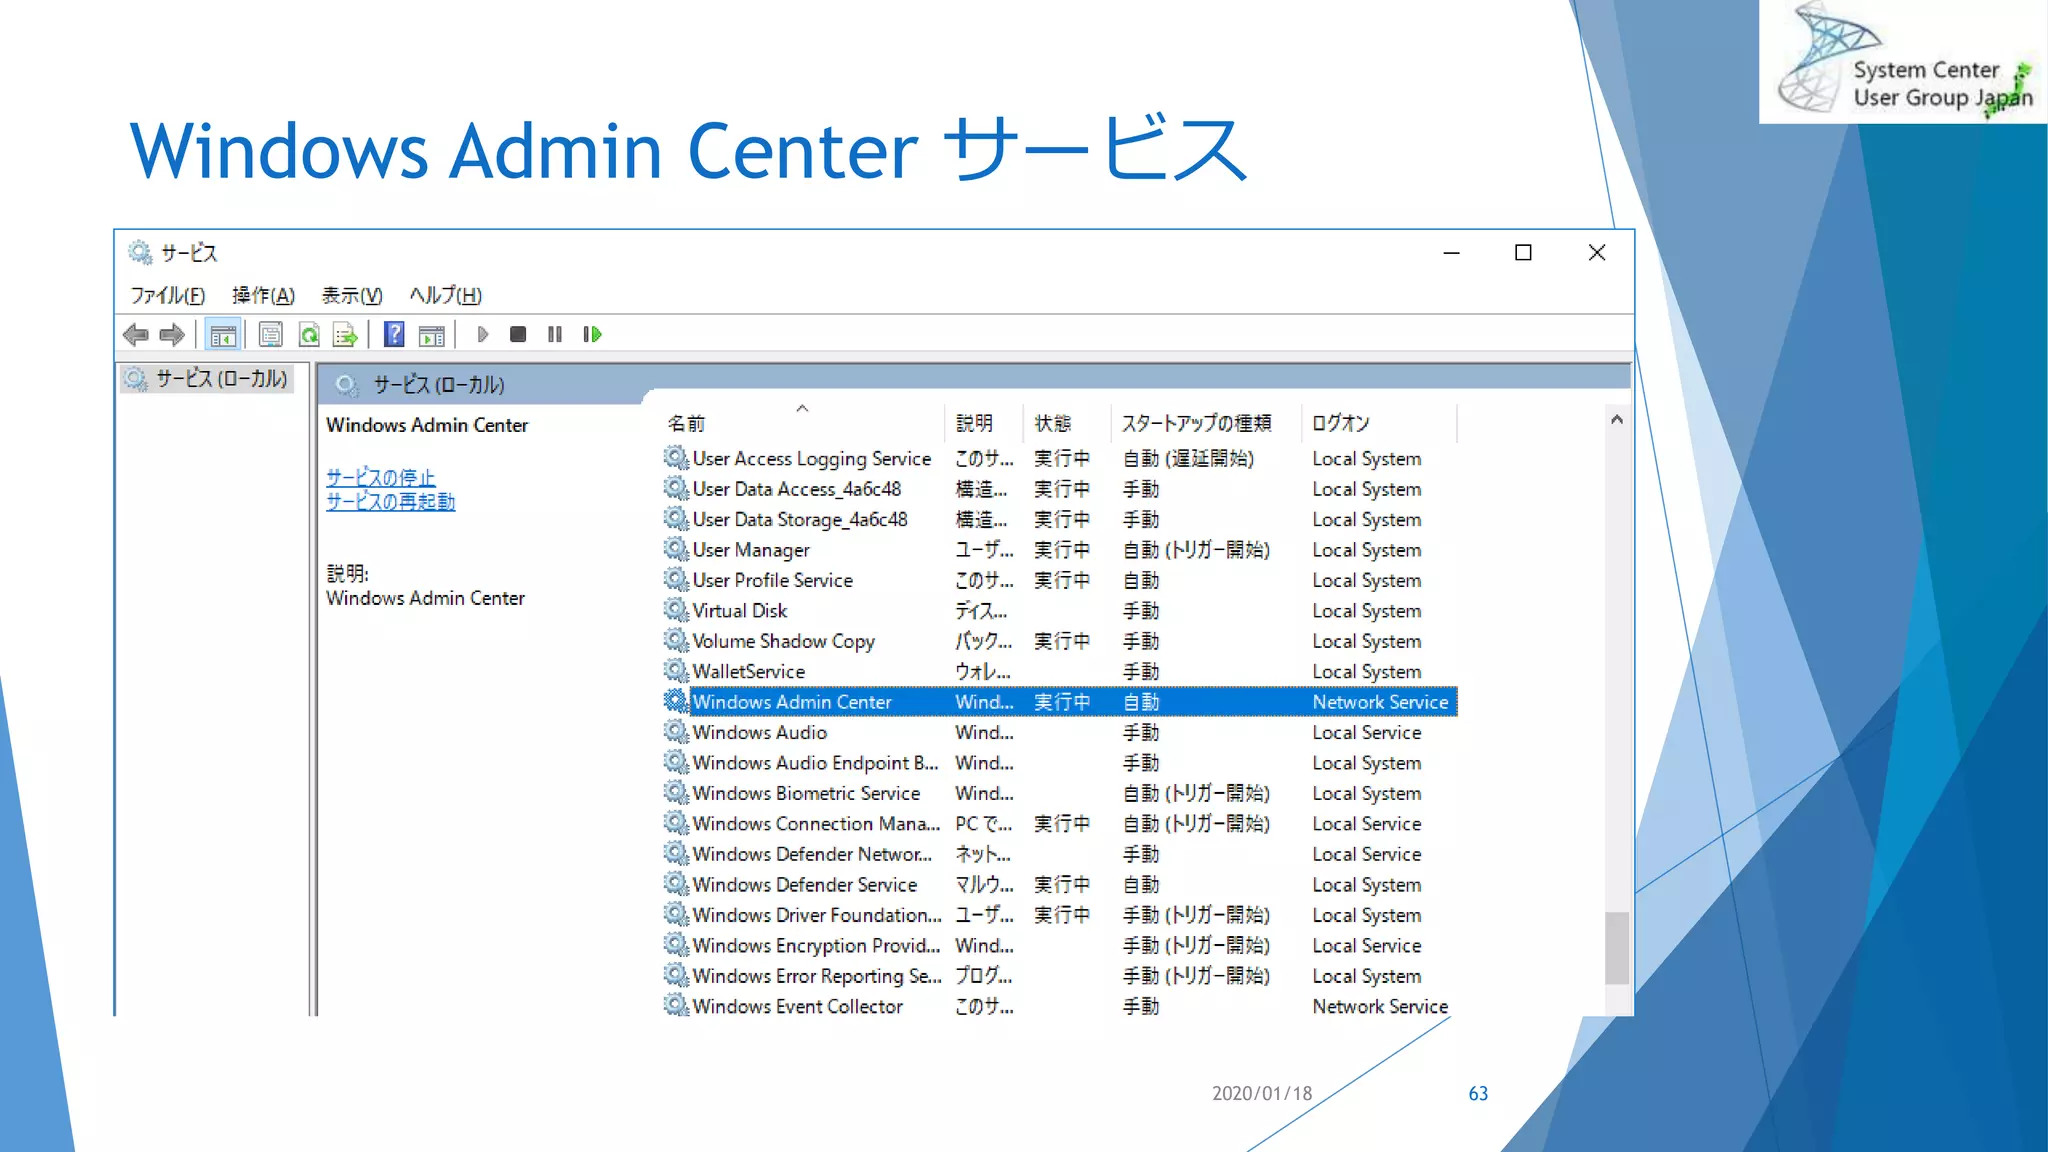Viewport: 2048px width, 1152px height.
Task: Sort by the 説明 column header
Action: [983, 423]
